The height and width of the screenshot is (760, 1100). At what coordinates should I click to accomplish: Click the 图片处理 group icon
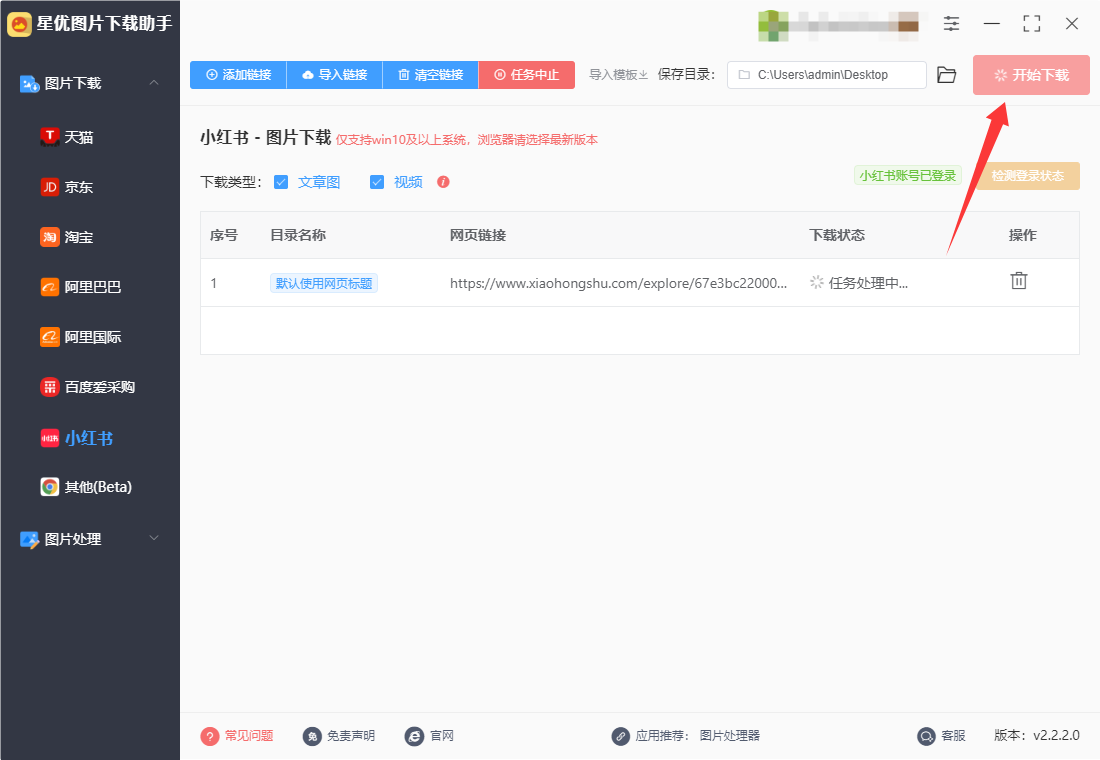(x=29, y=539)
